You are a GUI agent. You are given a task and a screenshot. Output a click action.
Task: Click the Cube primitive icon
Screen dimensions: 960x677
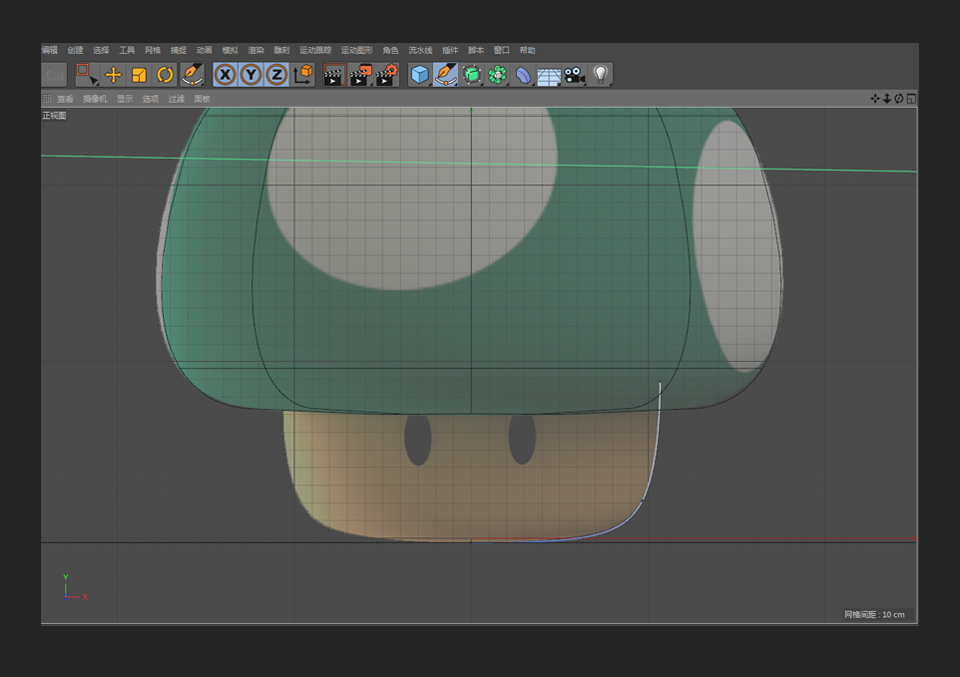click(x=420, y=75)
